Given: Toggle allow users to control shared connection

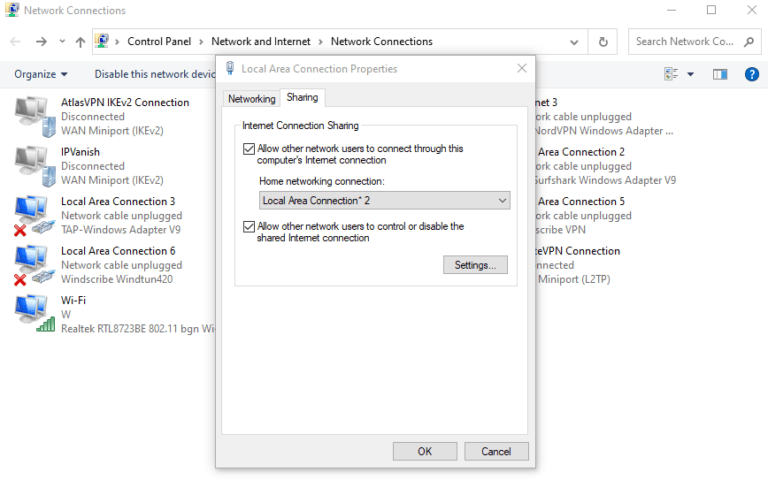Looking at the screenshot, I should [x=249, y=227].
